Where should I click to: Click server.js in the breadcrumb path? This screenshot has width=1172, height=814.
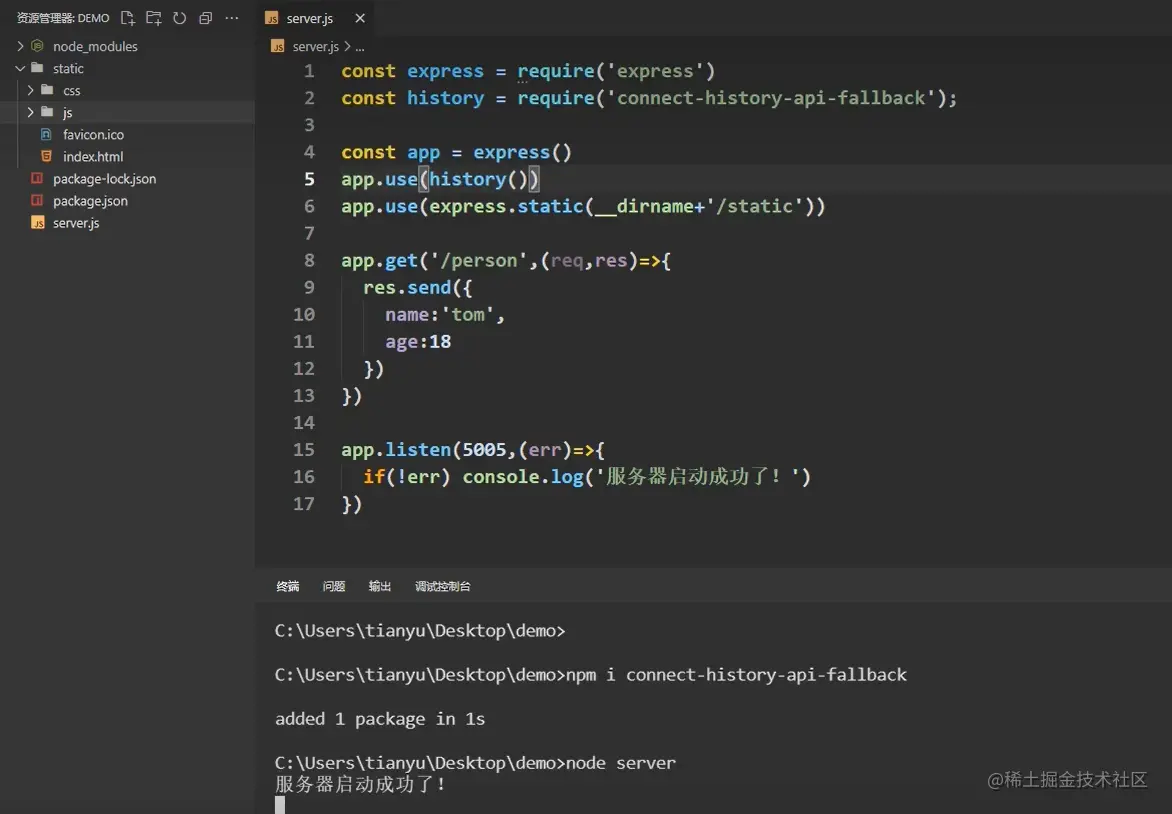tap(315, 46)
